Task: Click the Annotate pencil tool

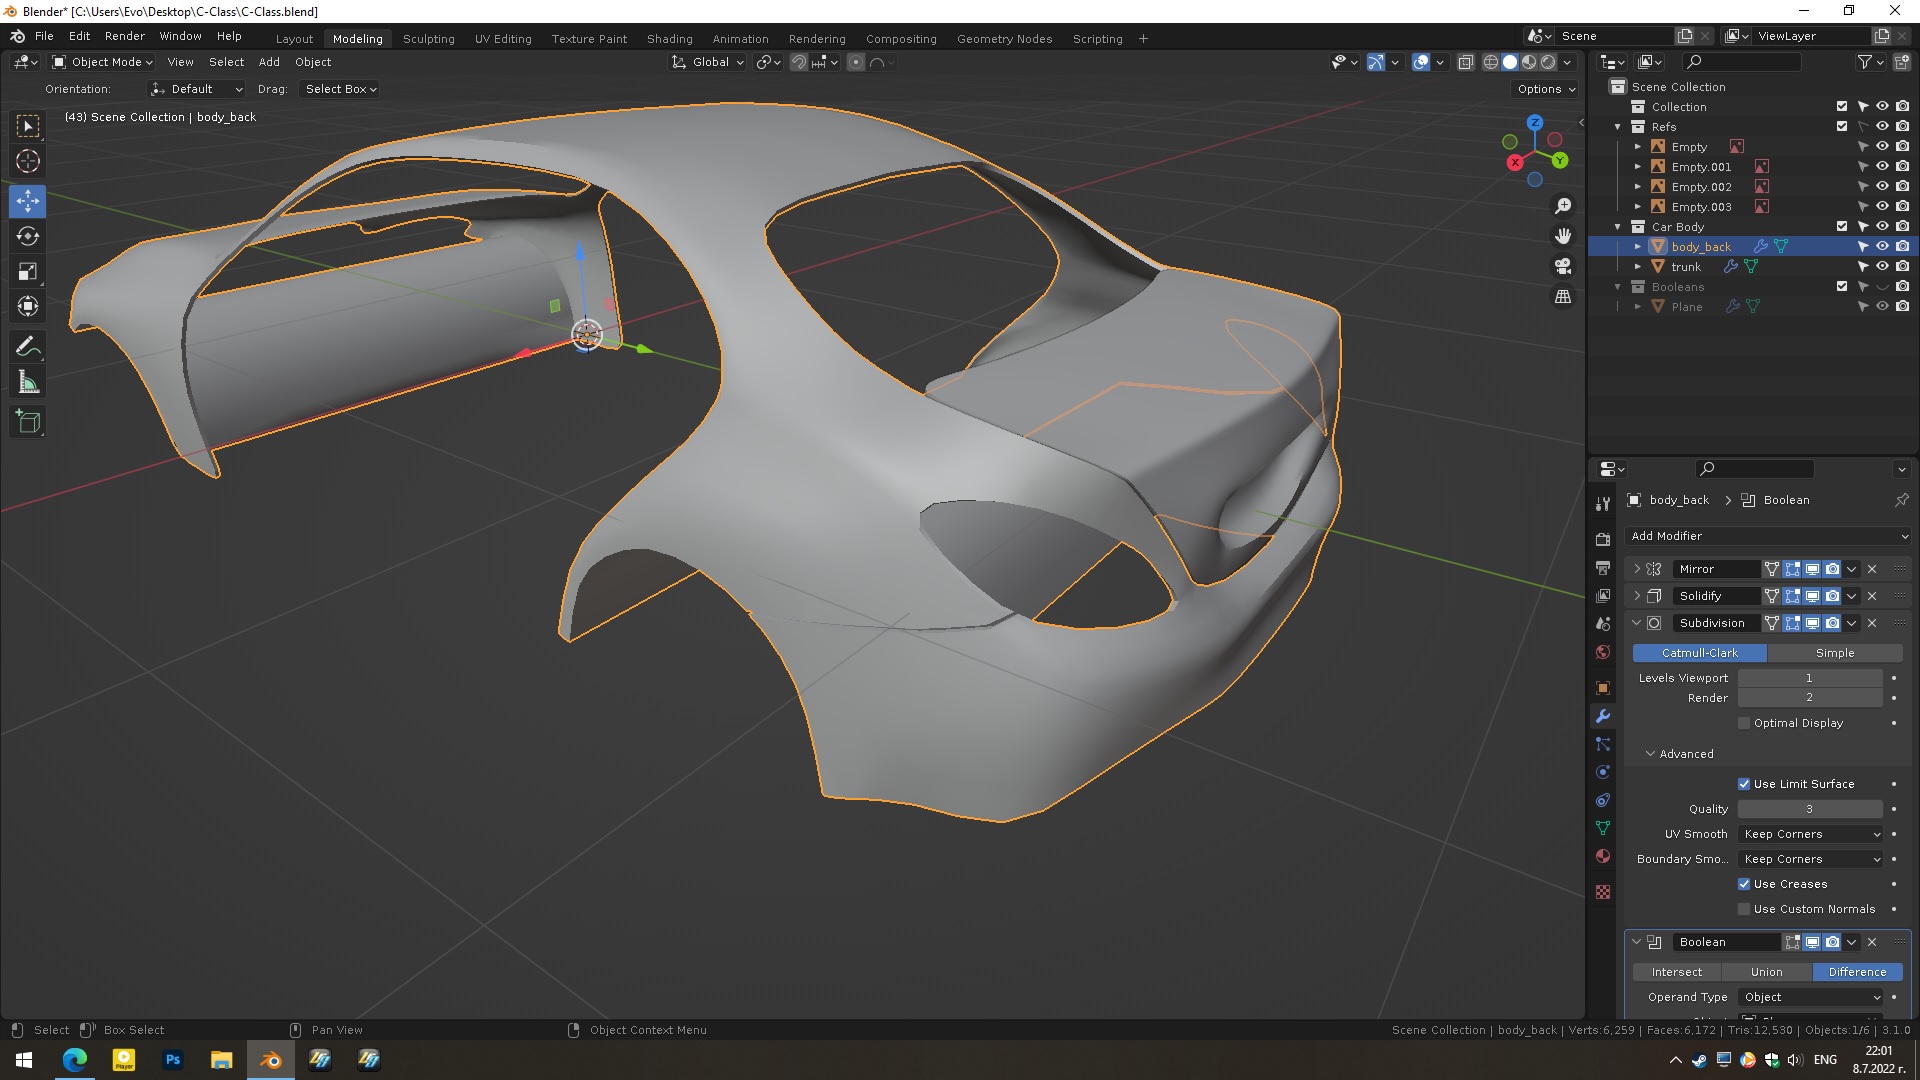Action: pyautogui.click(x=28, y=347)
